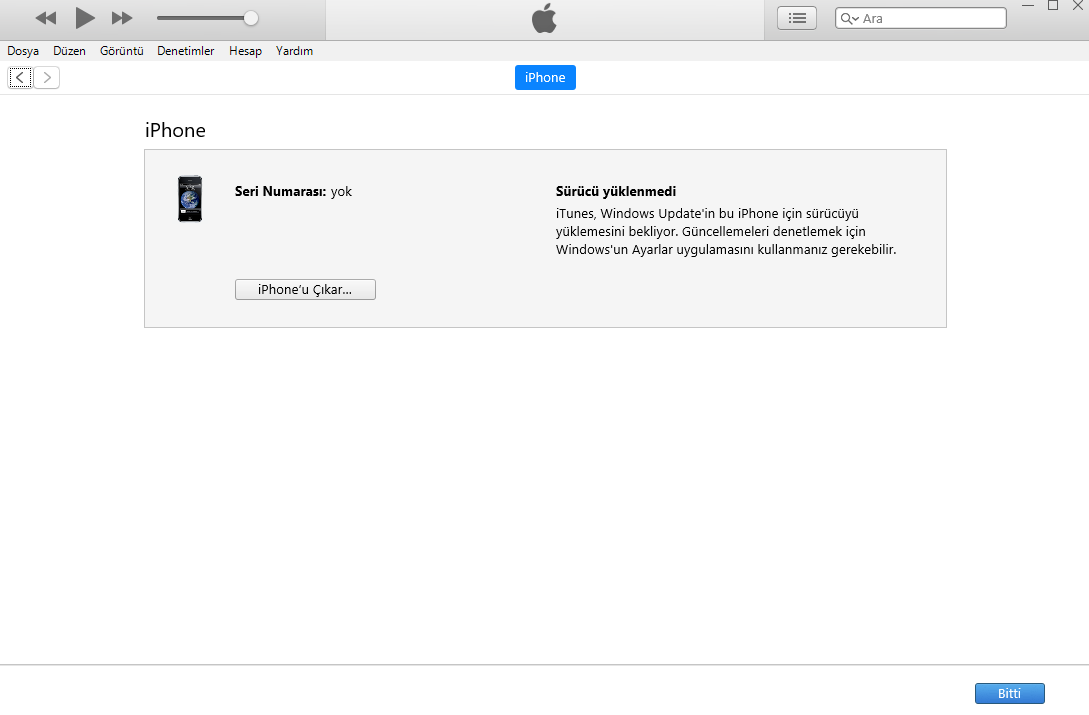Open the Denetimler menu
This screenshot has width=1089, height=715.
coord(185,51)
